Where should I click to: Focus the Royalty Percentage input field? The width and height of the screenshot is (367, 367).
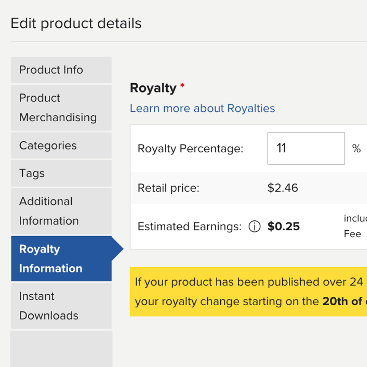point(306,148)
